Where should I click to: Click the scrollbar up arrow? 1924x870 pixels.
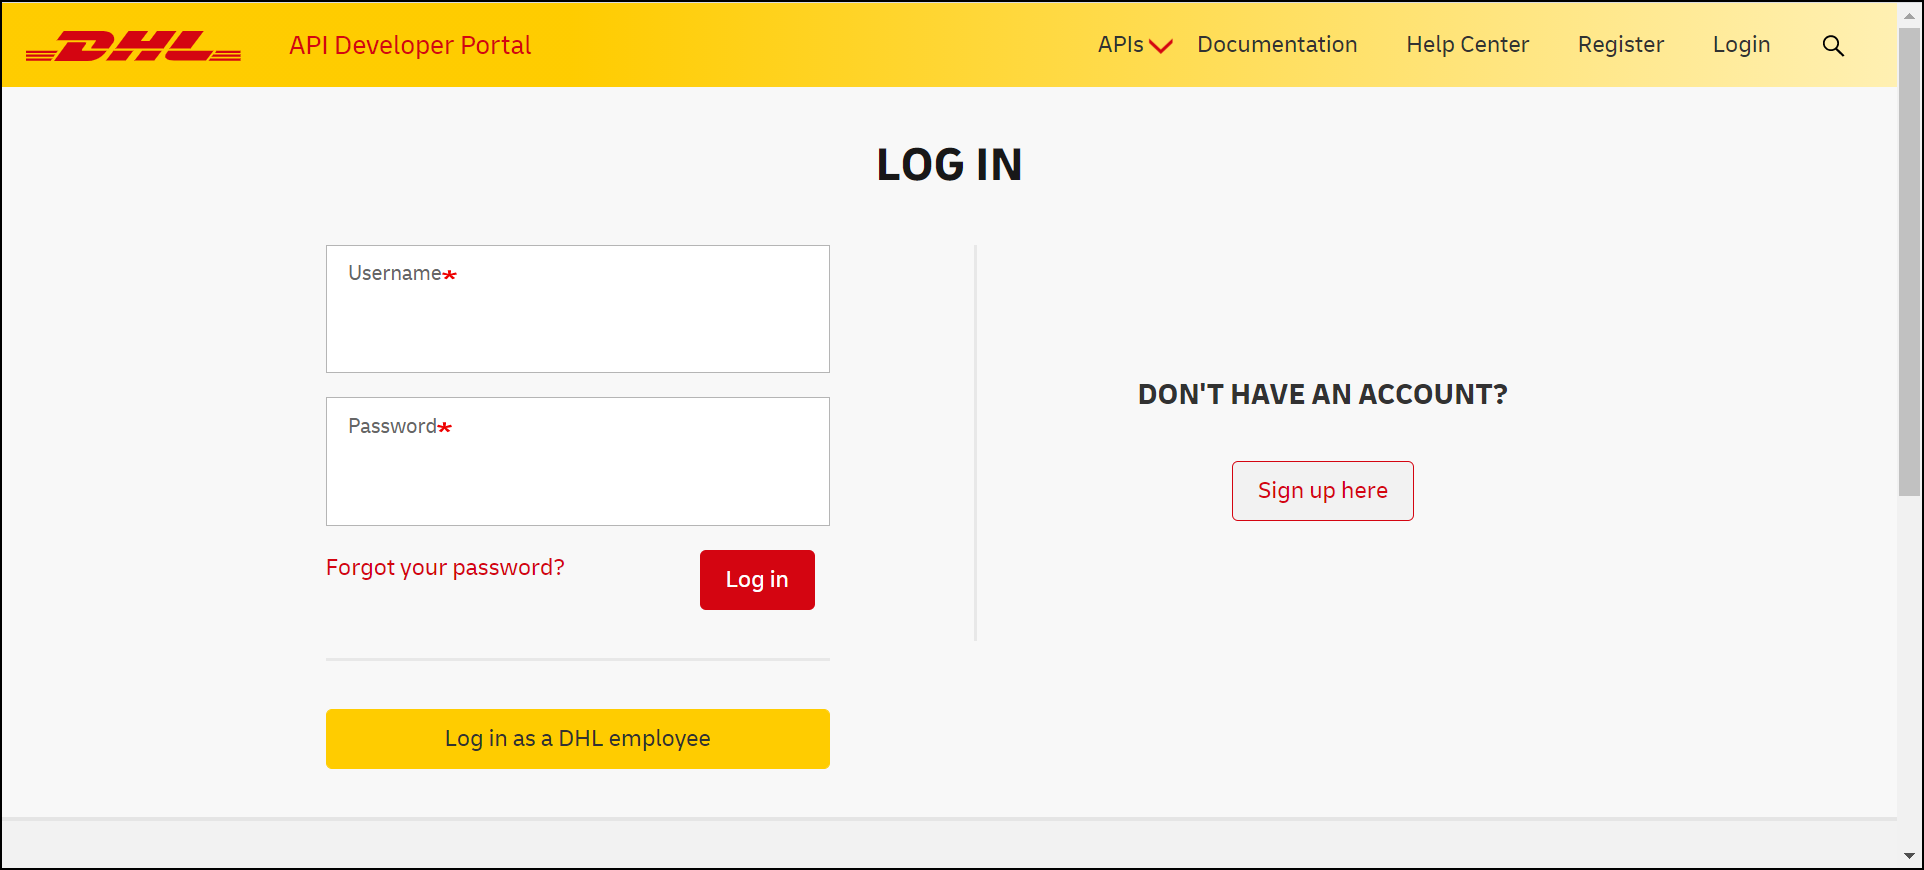click(1910, 14)
